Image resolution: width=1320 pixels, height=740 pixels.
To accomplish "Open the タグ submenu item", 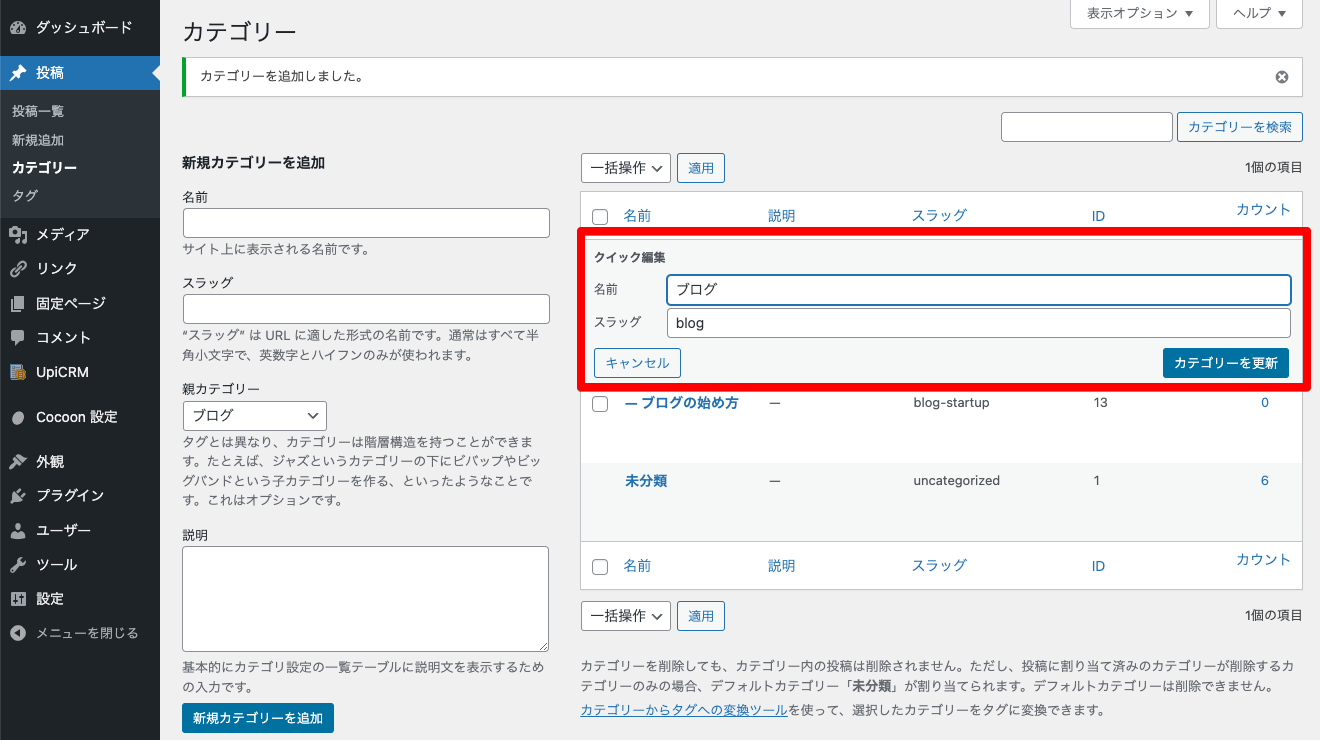I will click(25, 196).
